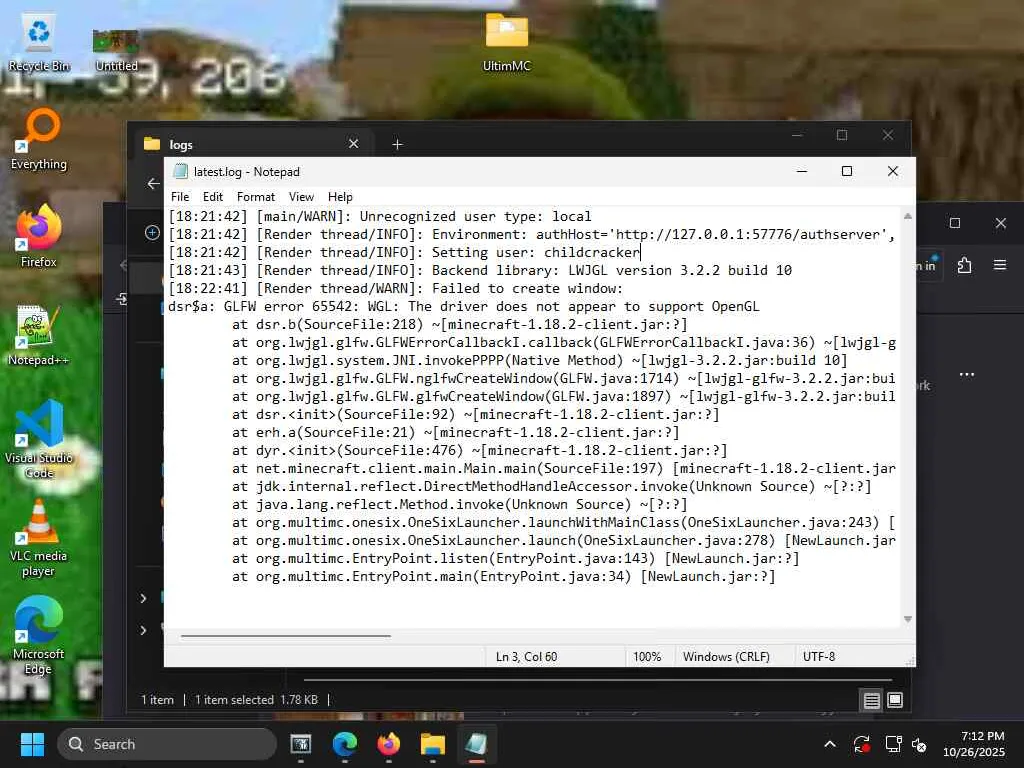Open Microsoft Edge desktop shortcut
Screen dimensions: 1024x768
[39, 635]
